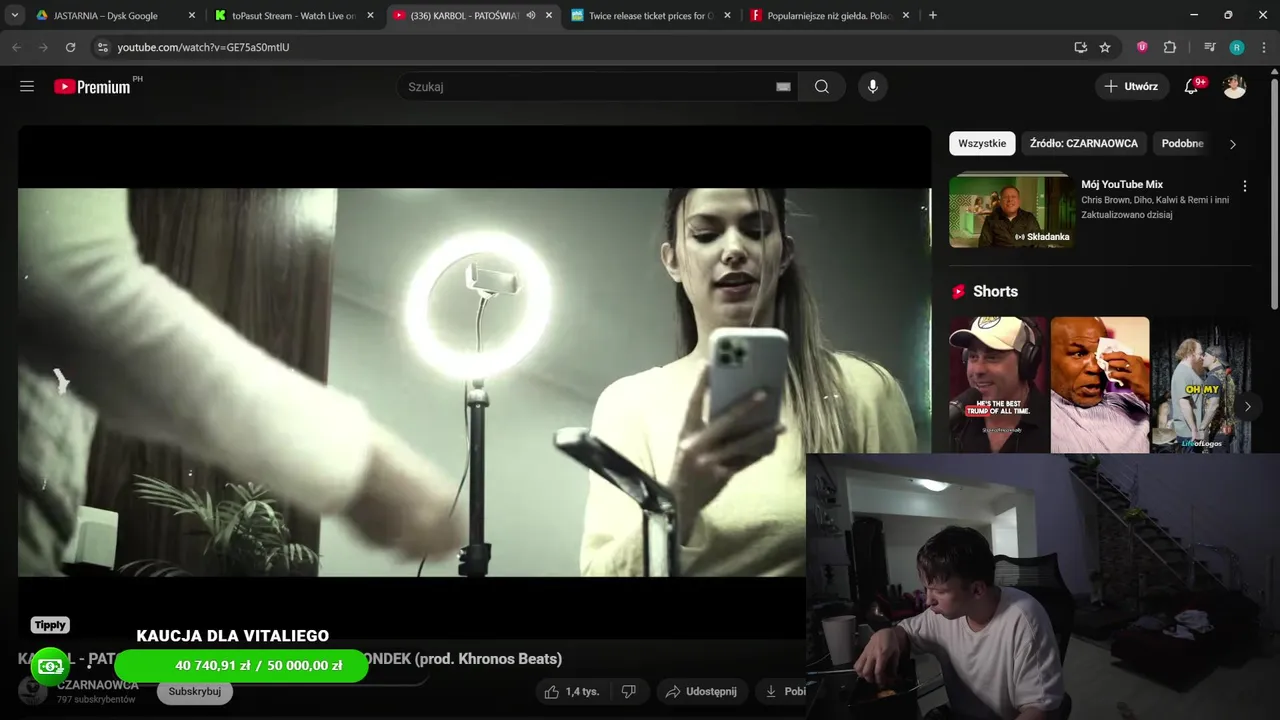Click the Udostępnij share button
The image size is (1280, 720).
tap(701, 691)
